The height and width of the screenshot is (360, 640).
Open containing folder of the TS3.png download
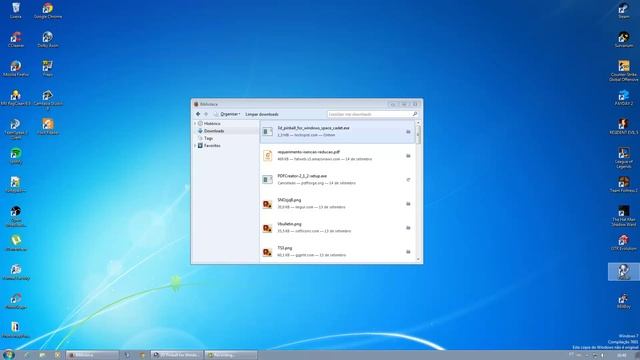408,252
